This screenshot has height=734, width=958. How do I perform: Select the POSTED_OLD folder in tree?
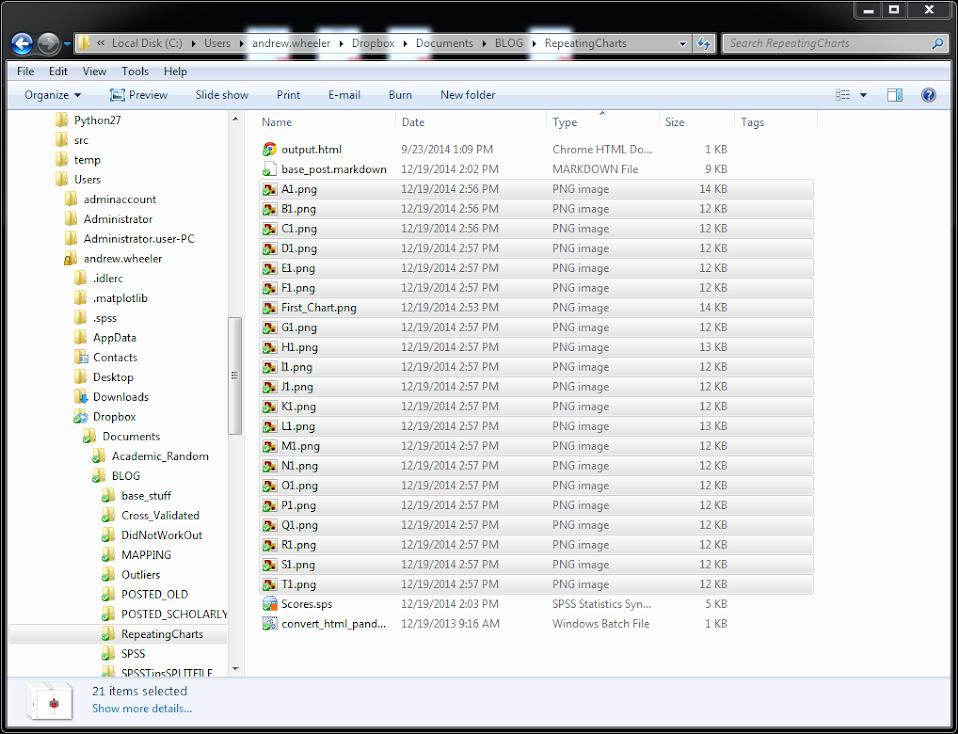155,594
